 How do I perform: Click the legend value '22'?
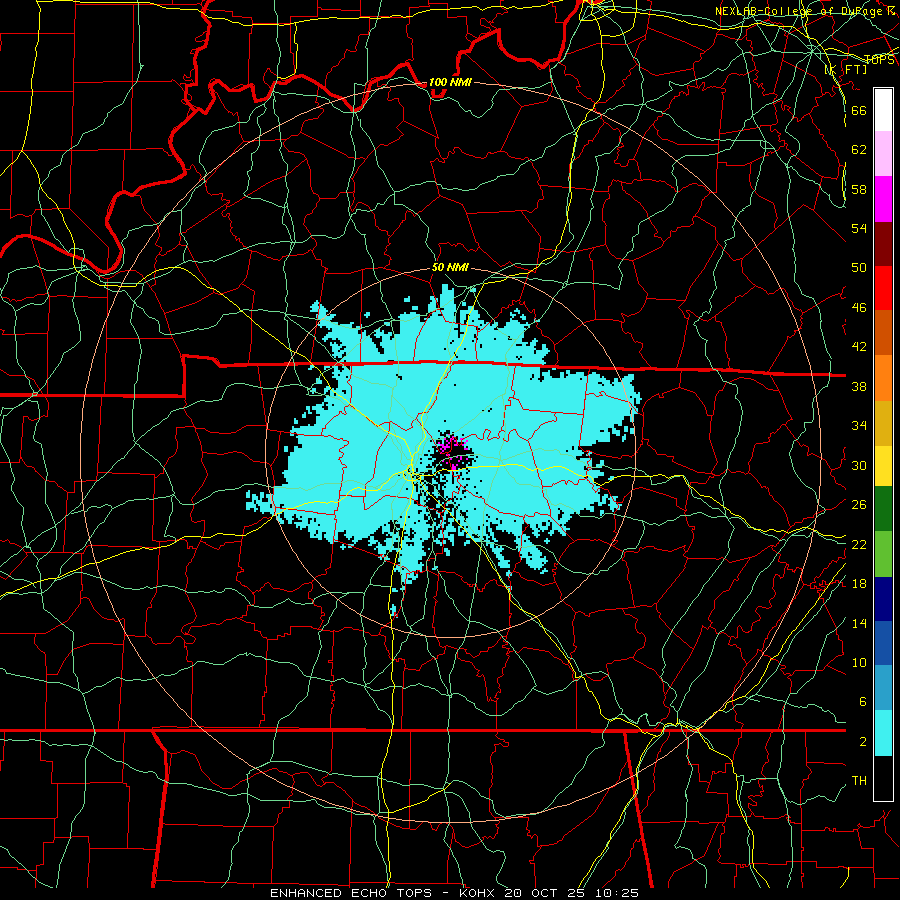pyautogui.click(x=859, y=544)
